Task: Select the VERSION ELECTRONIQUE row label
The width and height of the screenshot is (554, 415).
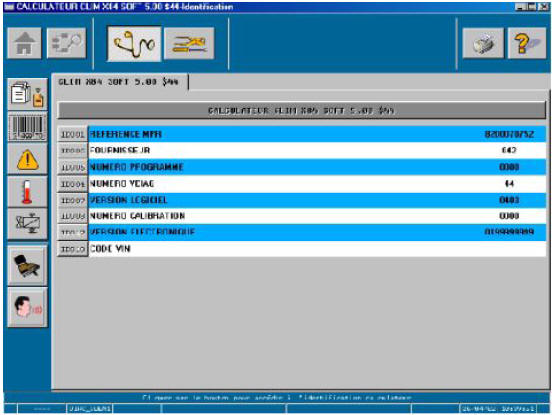Action: pos(142,232)
